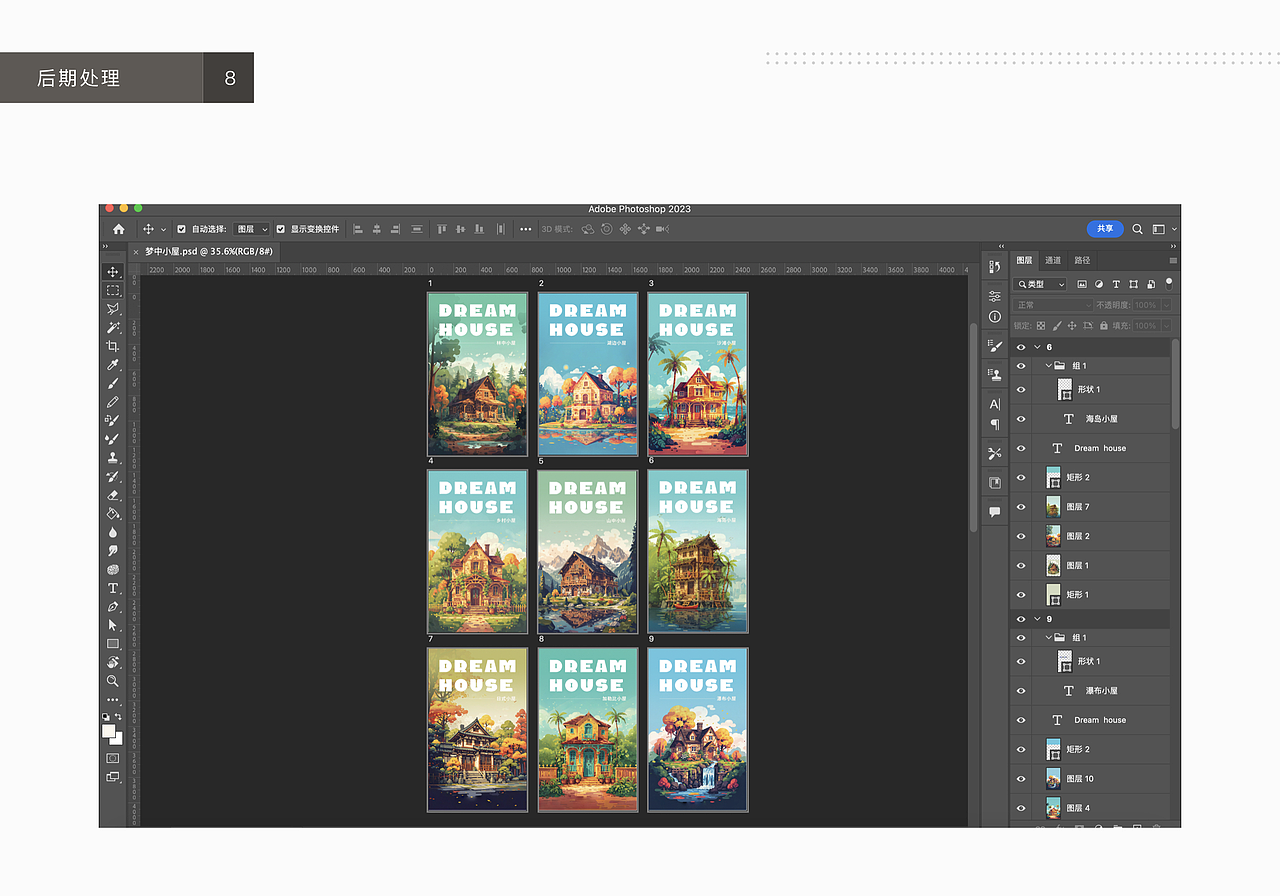Select the Eyedropper tool
1280x896 pixels.
(113, 364)
